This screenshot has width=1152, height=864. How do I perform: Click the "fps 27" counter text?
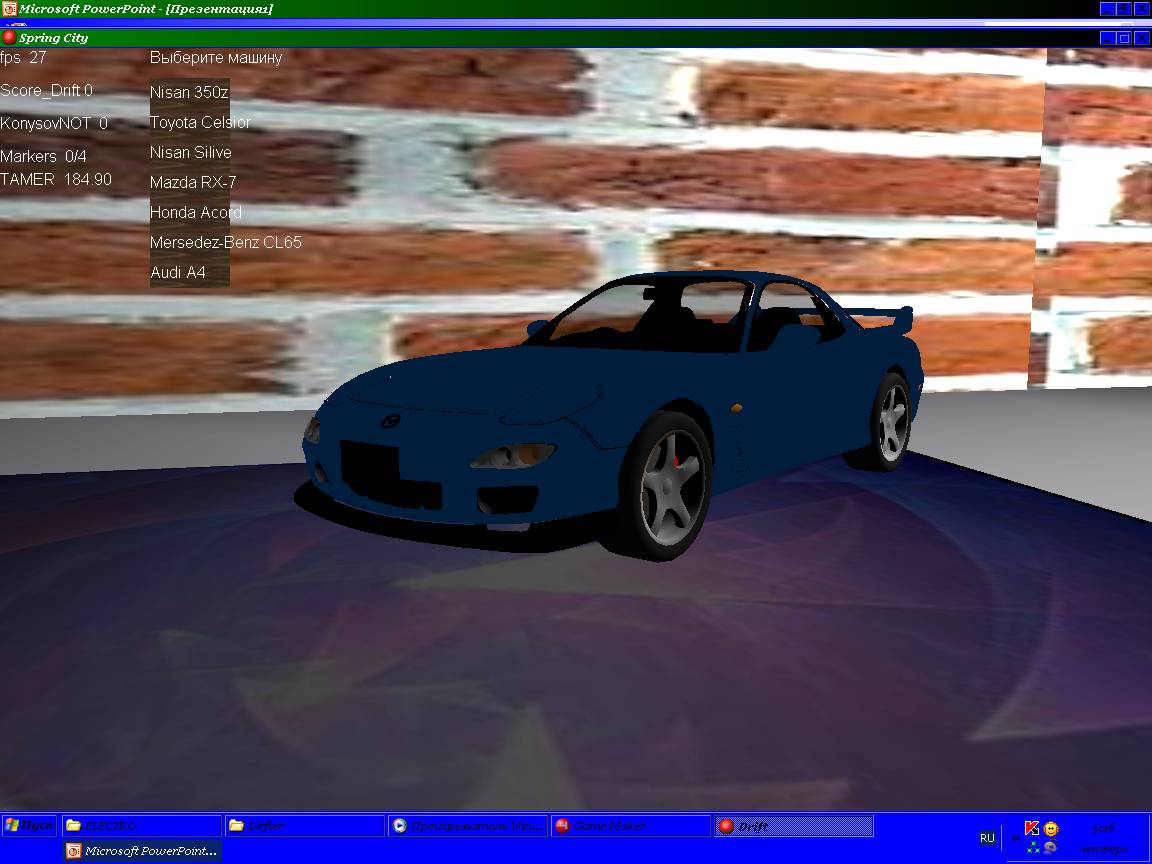tap(23, 57)
